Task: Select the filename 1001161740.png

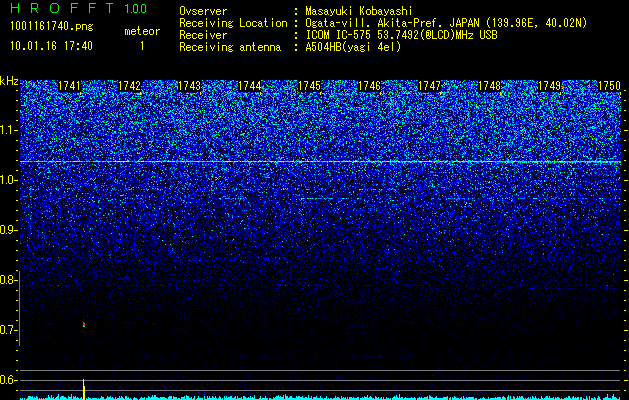Action: pos(52,27)
